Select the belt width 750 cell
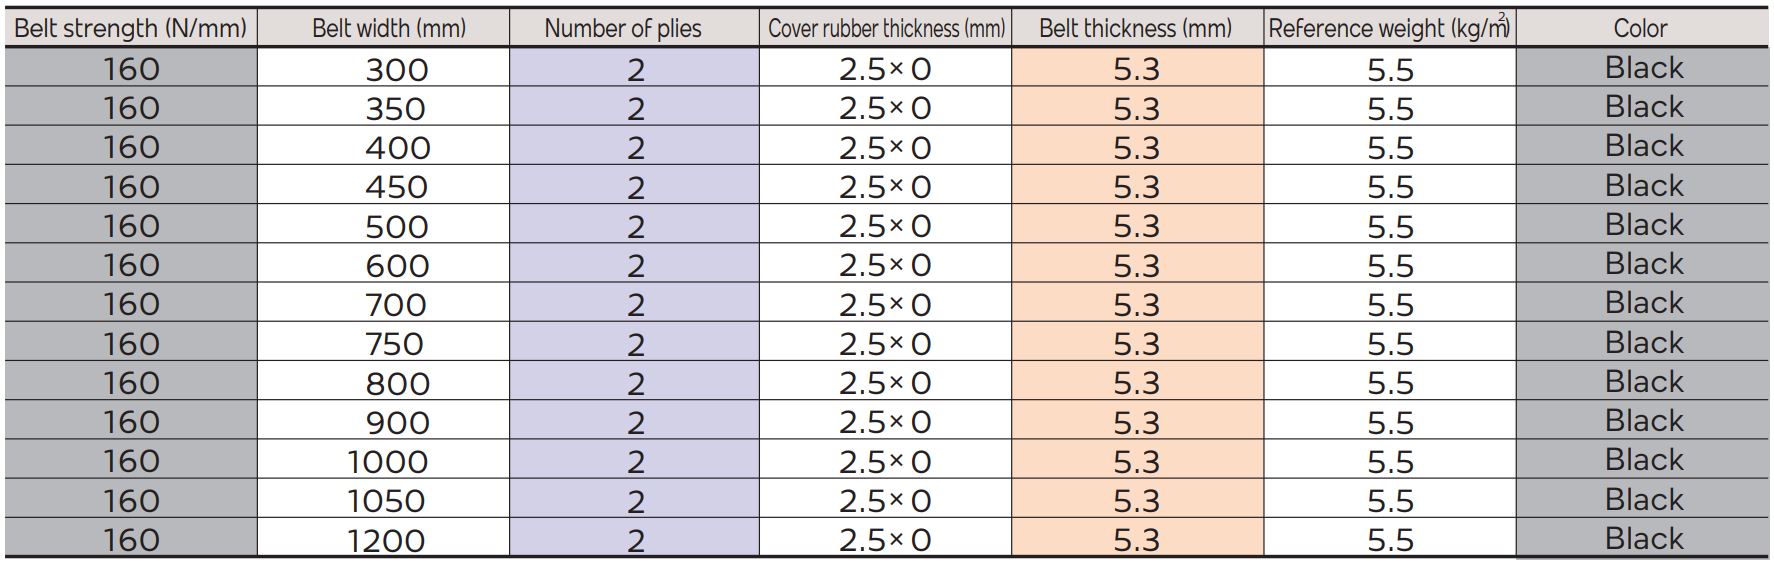 (x=384, y=343)
